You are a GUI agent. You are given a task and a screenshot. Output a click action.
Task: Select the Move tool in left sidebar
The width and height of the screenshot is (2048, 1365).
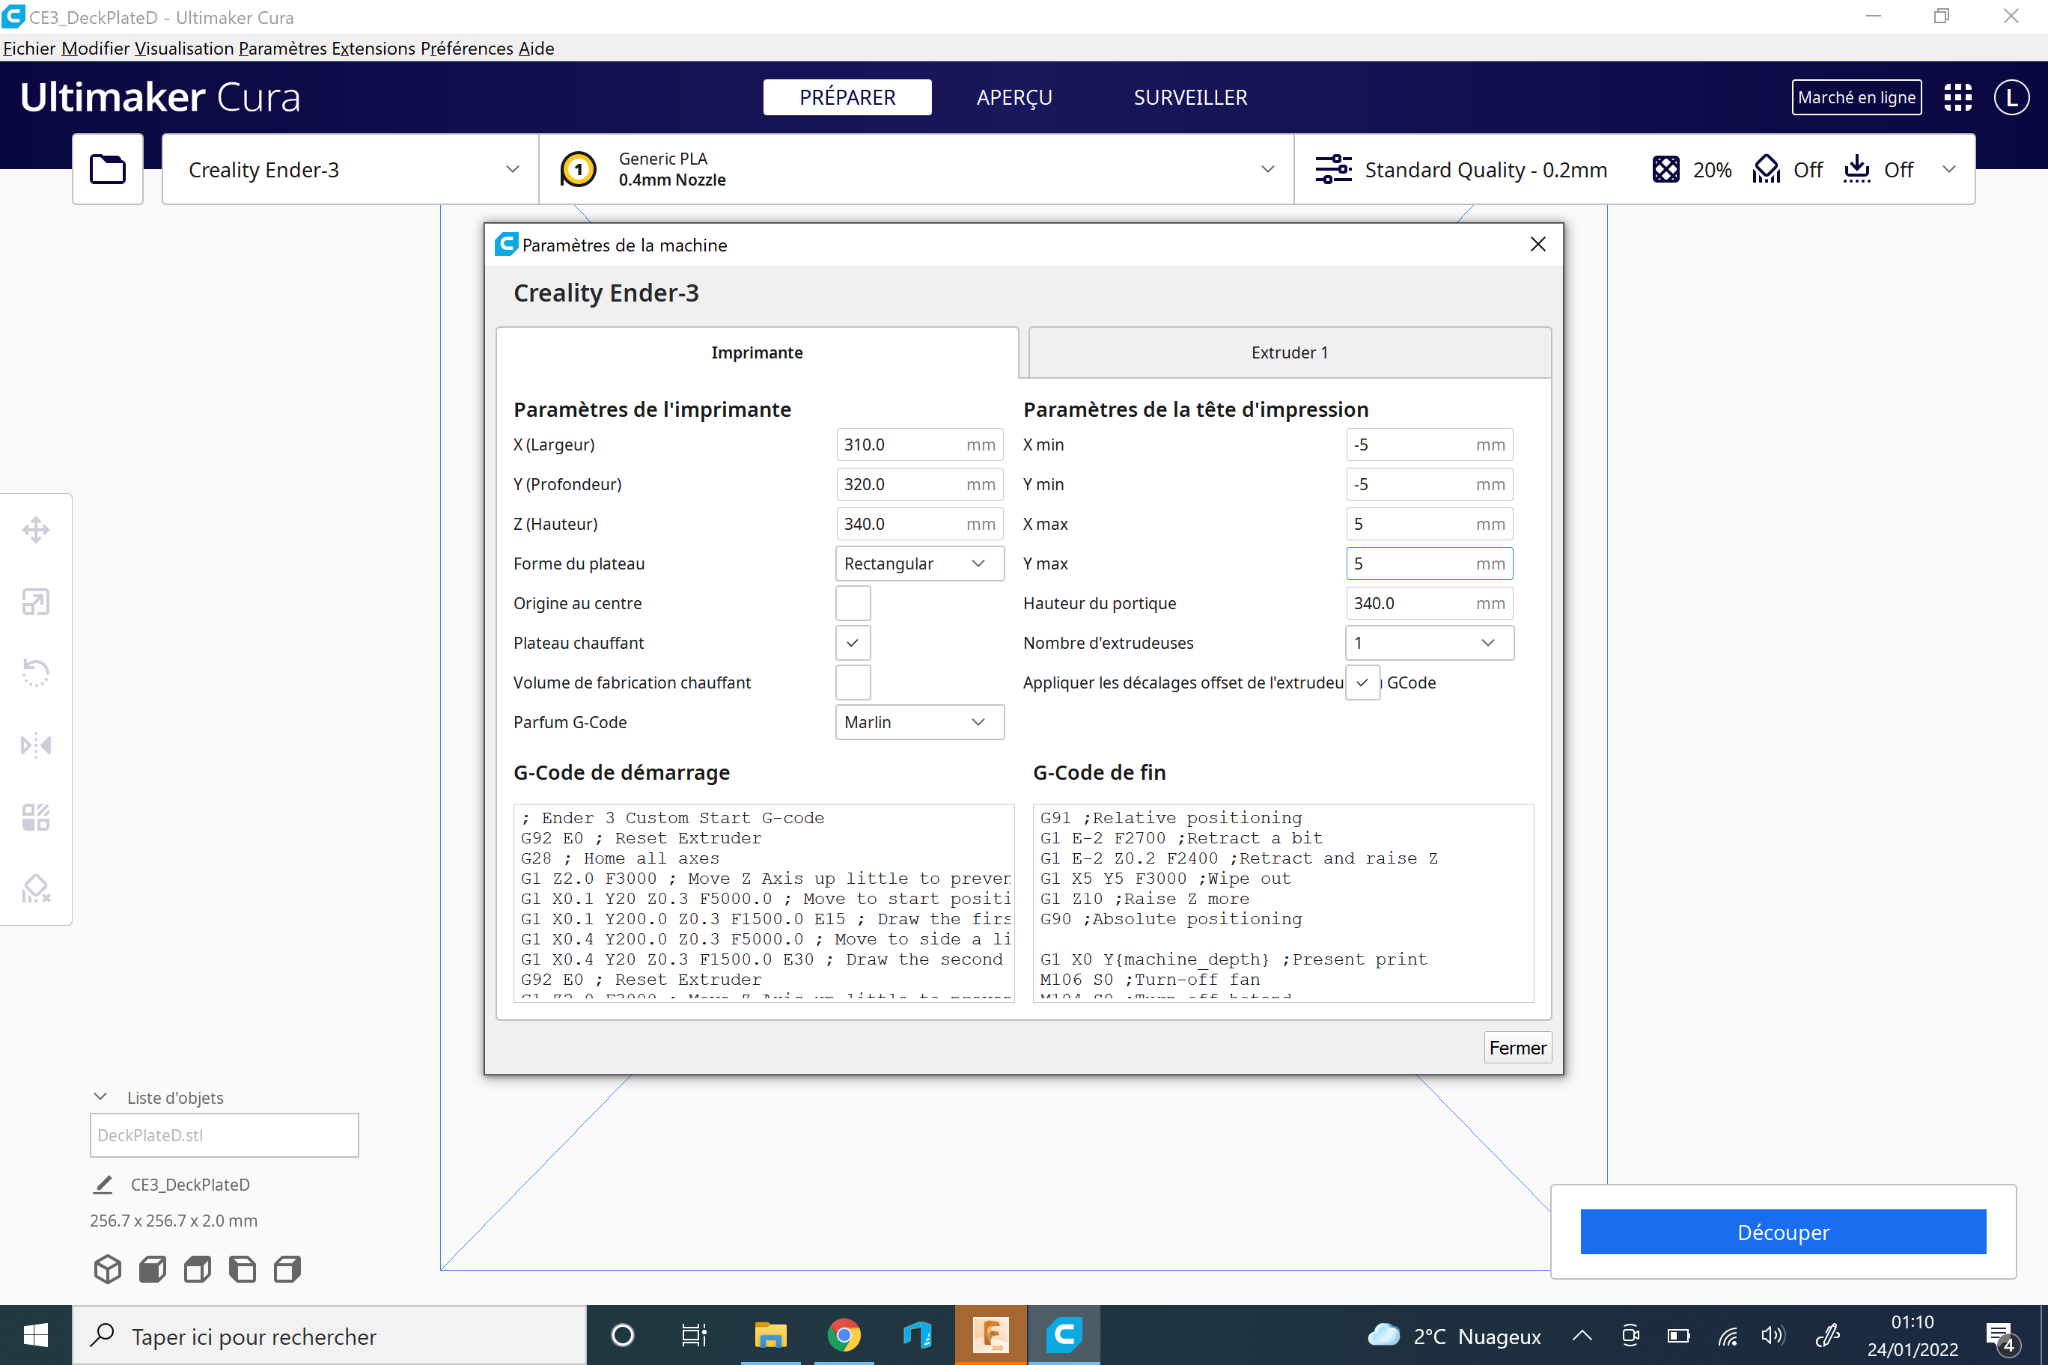[36, 530]
